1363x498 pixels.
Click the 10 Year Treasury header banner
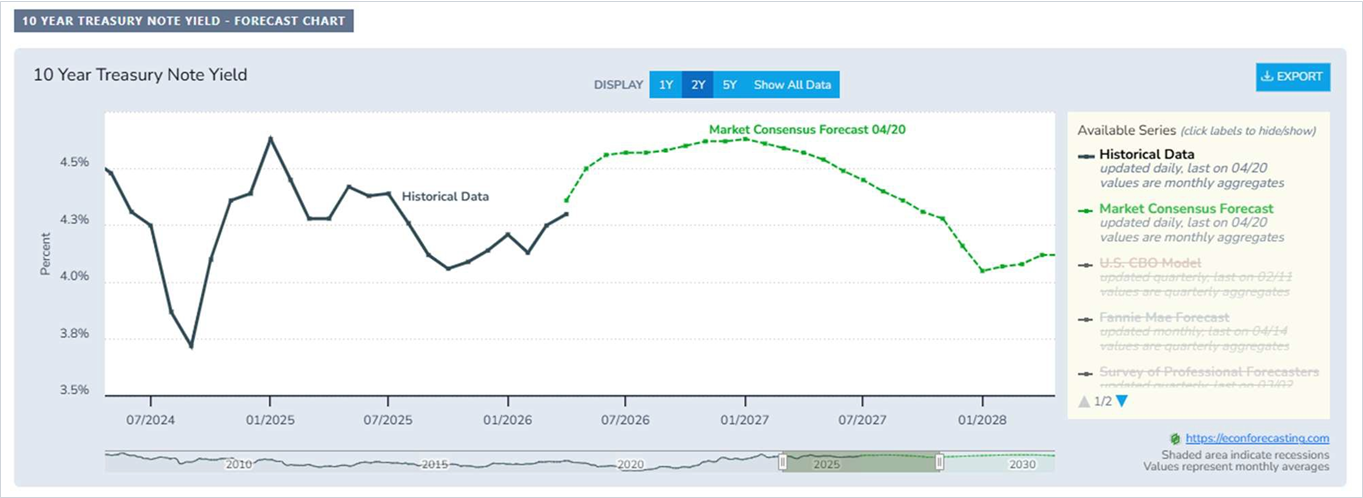tap(183, 20)
